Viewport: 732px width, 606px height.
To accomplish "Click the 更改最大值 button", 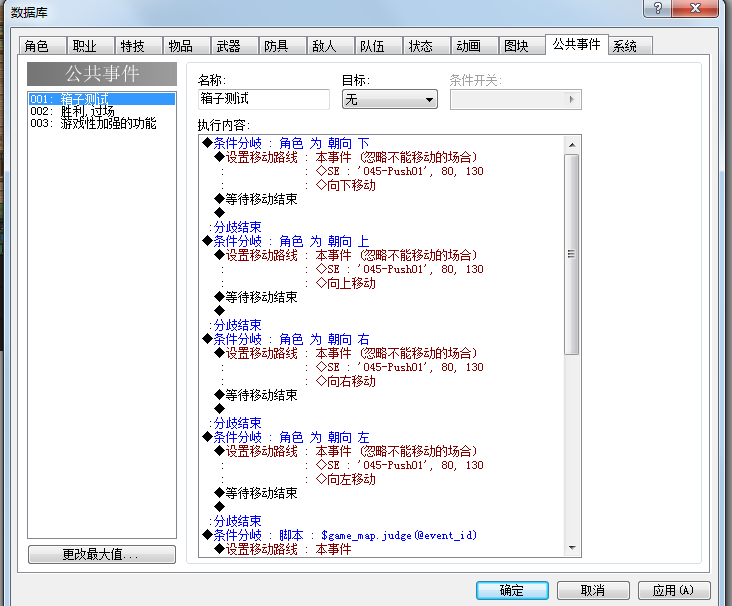I will pyautogui.click(x=102, y=554).
